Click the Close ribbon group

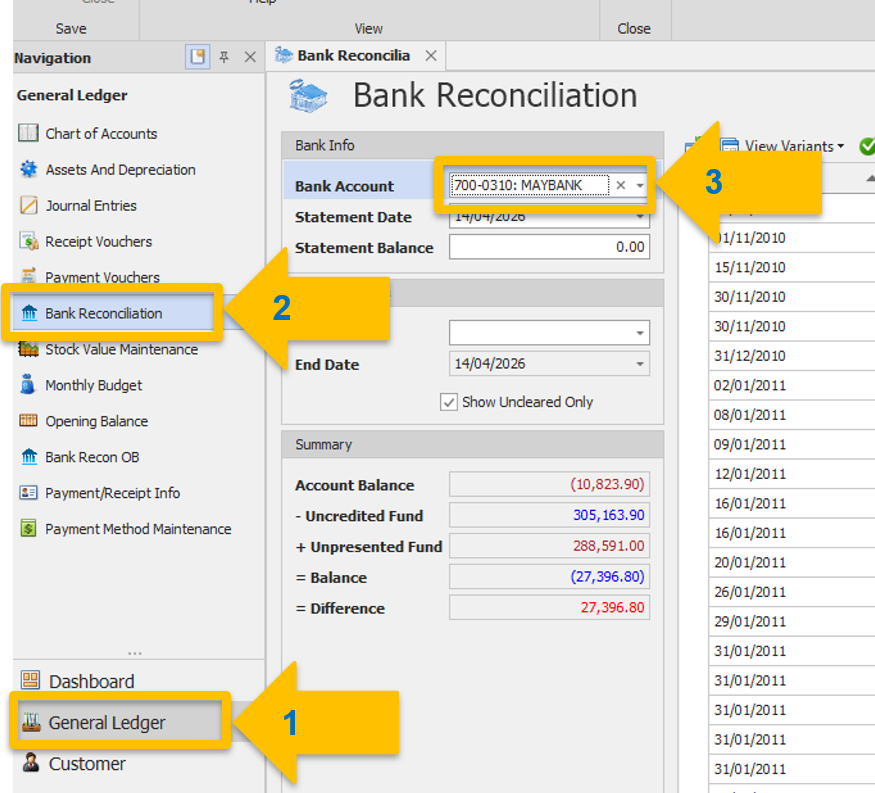tap(634, 28)
